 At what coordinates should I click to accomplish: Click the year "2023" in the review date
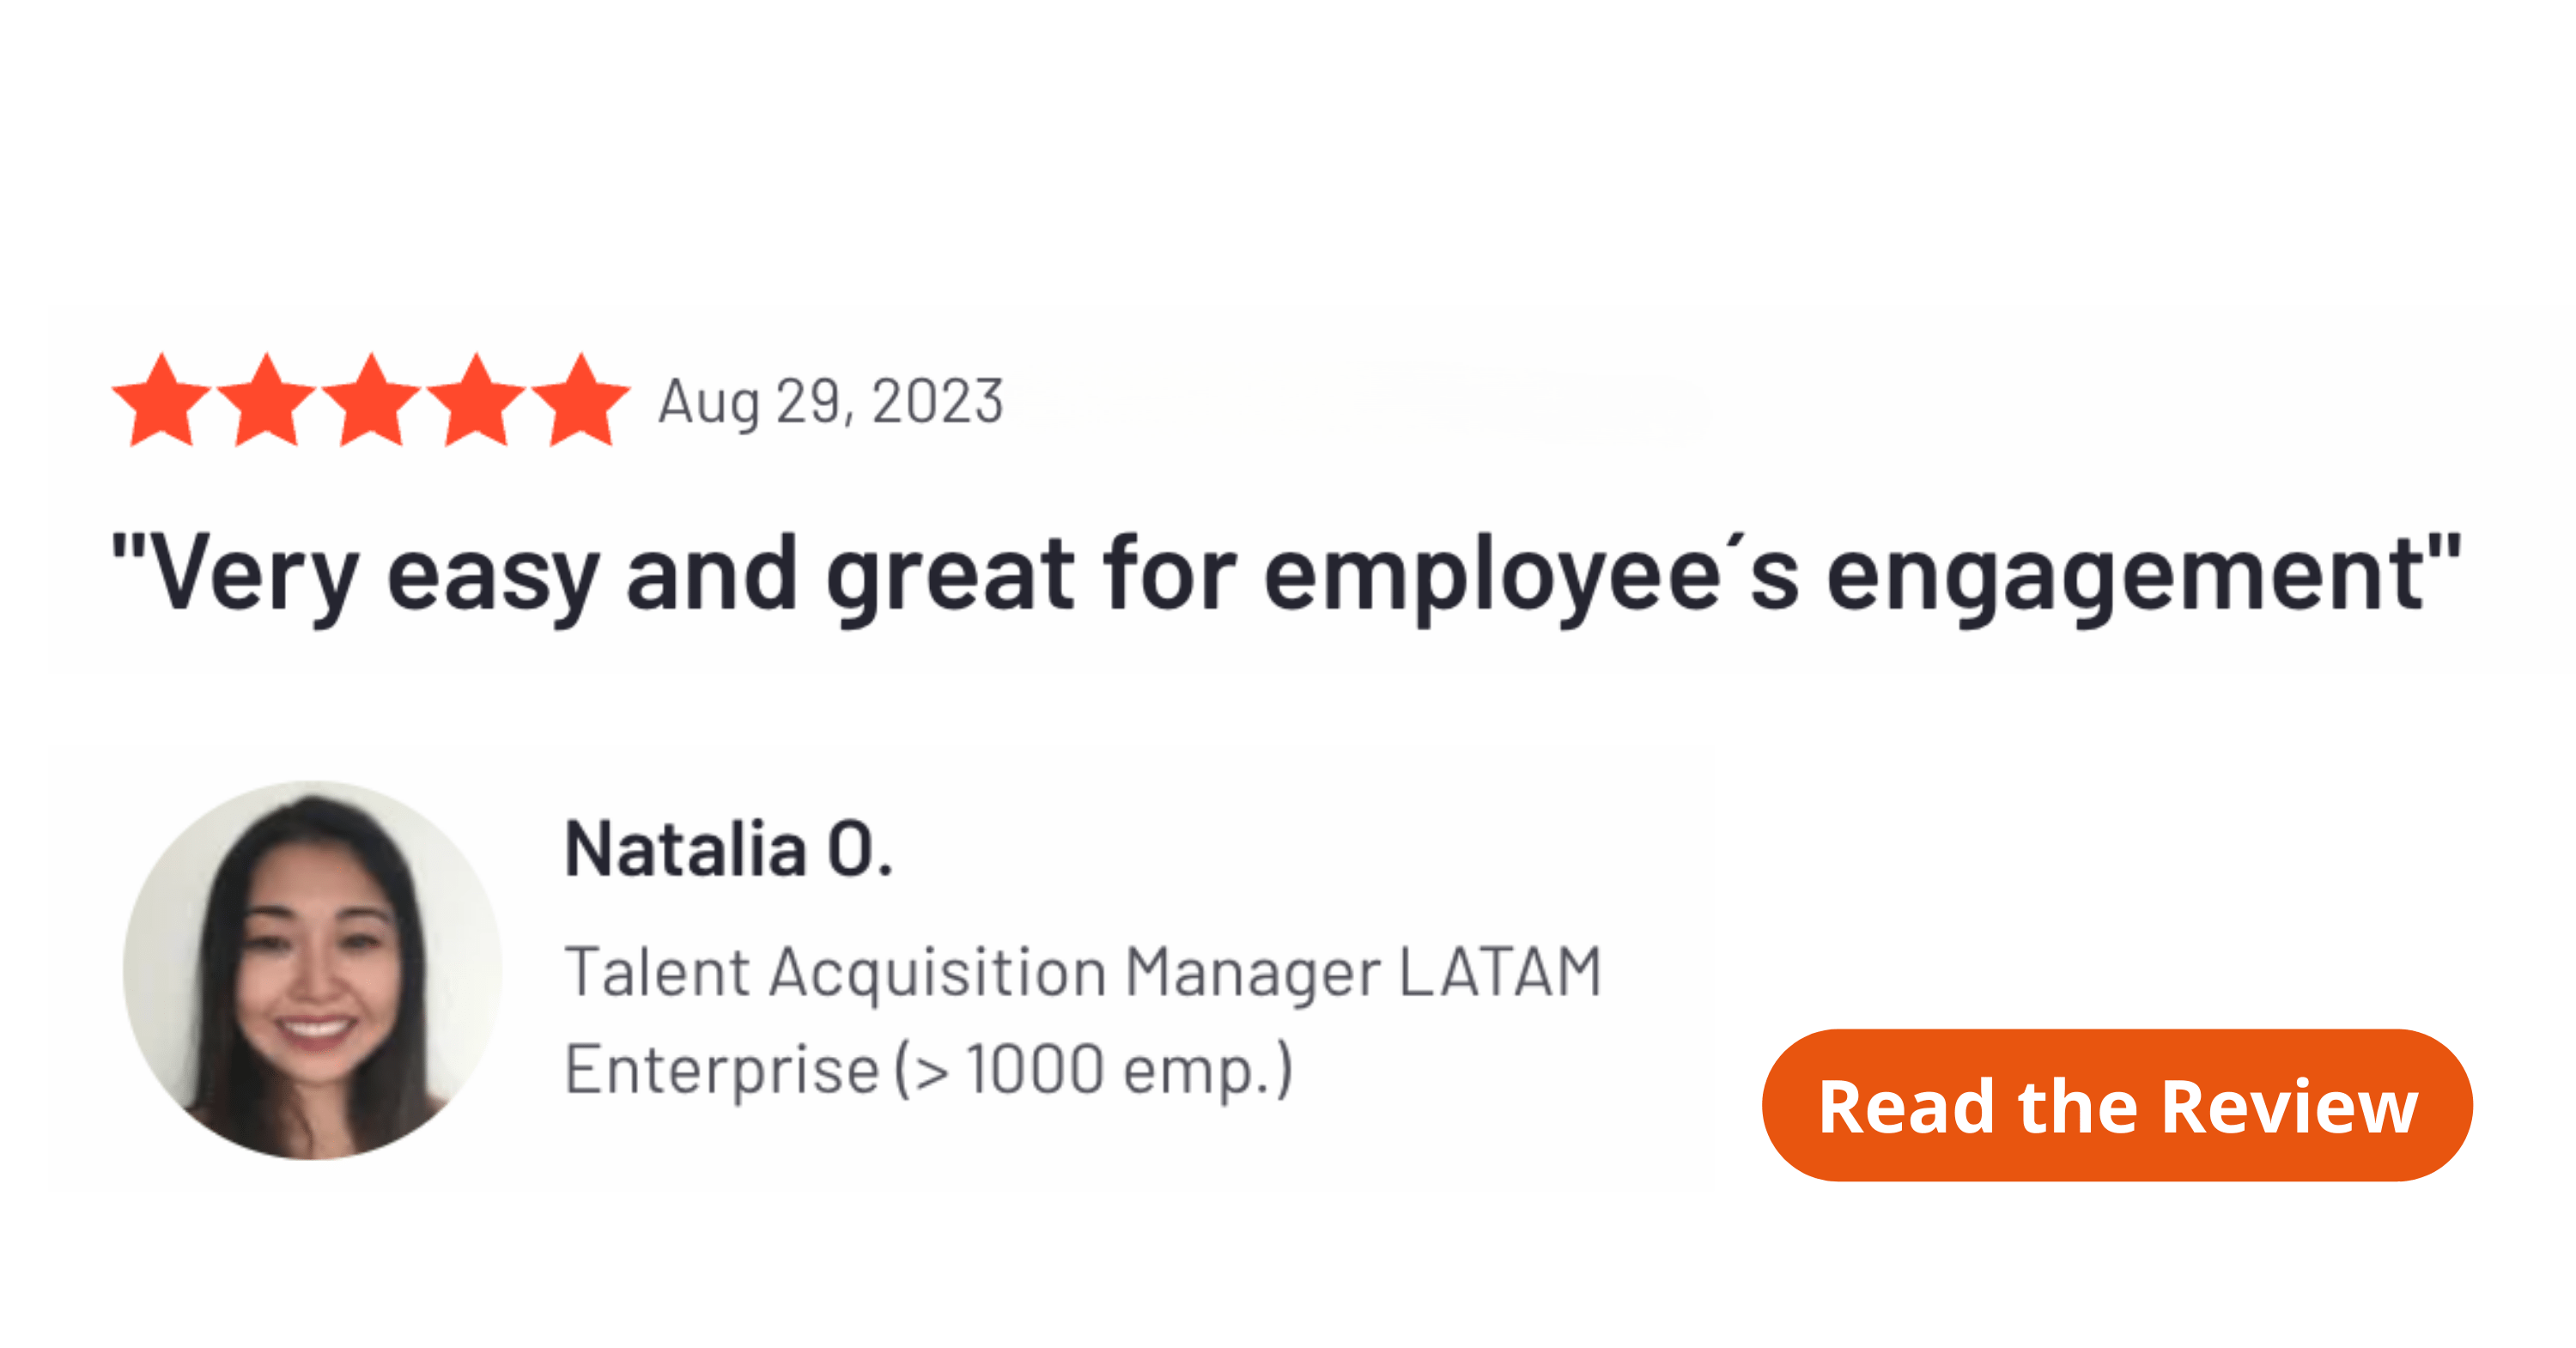click(x=937, y=401)
